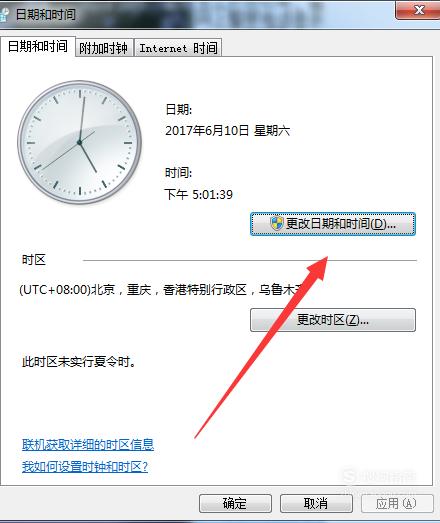Confirm with the 确定 button
Viewport: 440px width, 523px height.
click(235, 503)
